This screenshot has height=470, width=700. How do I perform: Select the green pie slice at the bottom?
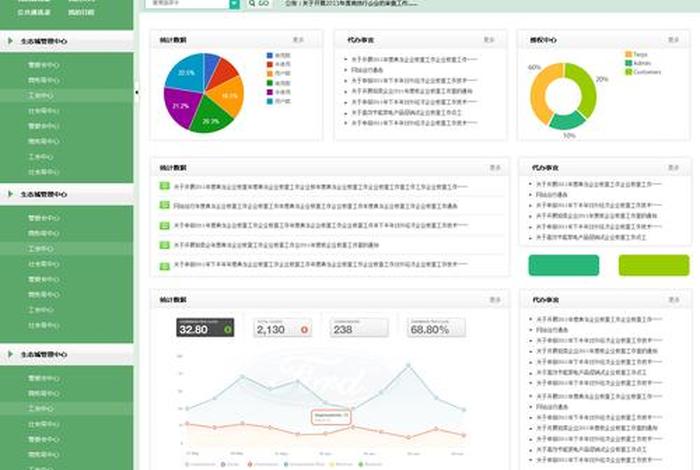pos(211,117)
